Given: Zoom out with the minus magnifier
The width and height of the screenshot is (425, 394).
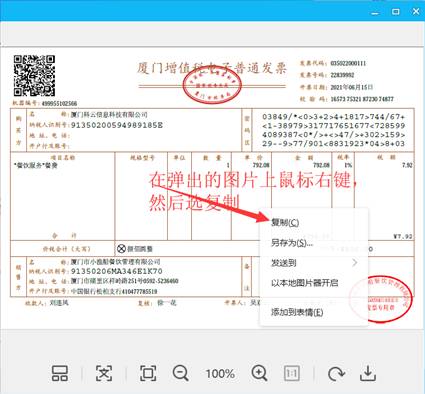Looking at the screenshot, I should 181,373.
